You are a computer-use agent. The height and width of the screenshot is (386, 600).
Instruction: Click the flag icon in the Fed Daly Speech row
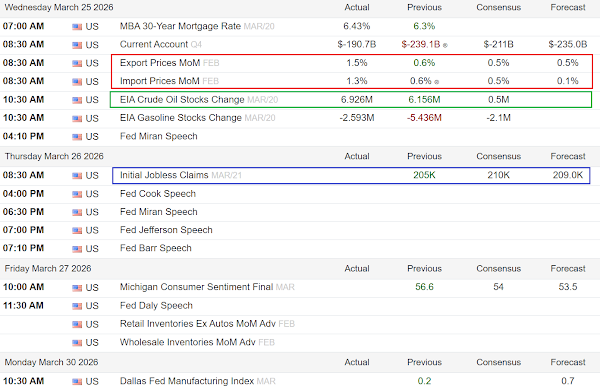tap(77, 306)
